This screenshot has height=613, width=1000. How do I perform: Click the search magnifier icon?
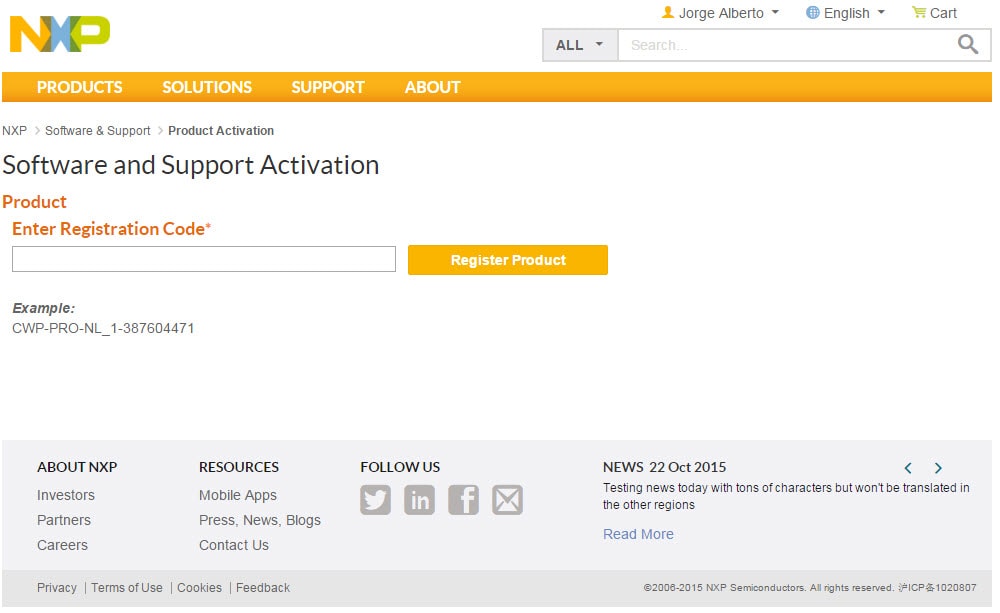(967, 44)
